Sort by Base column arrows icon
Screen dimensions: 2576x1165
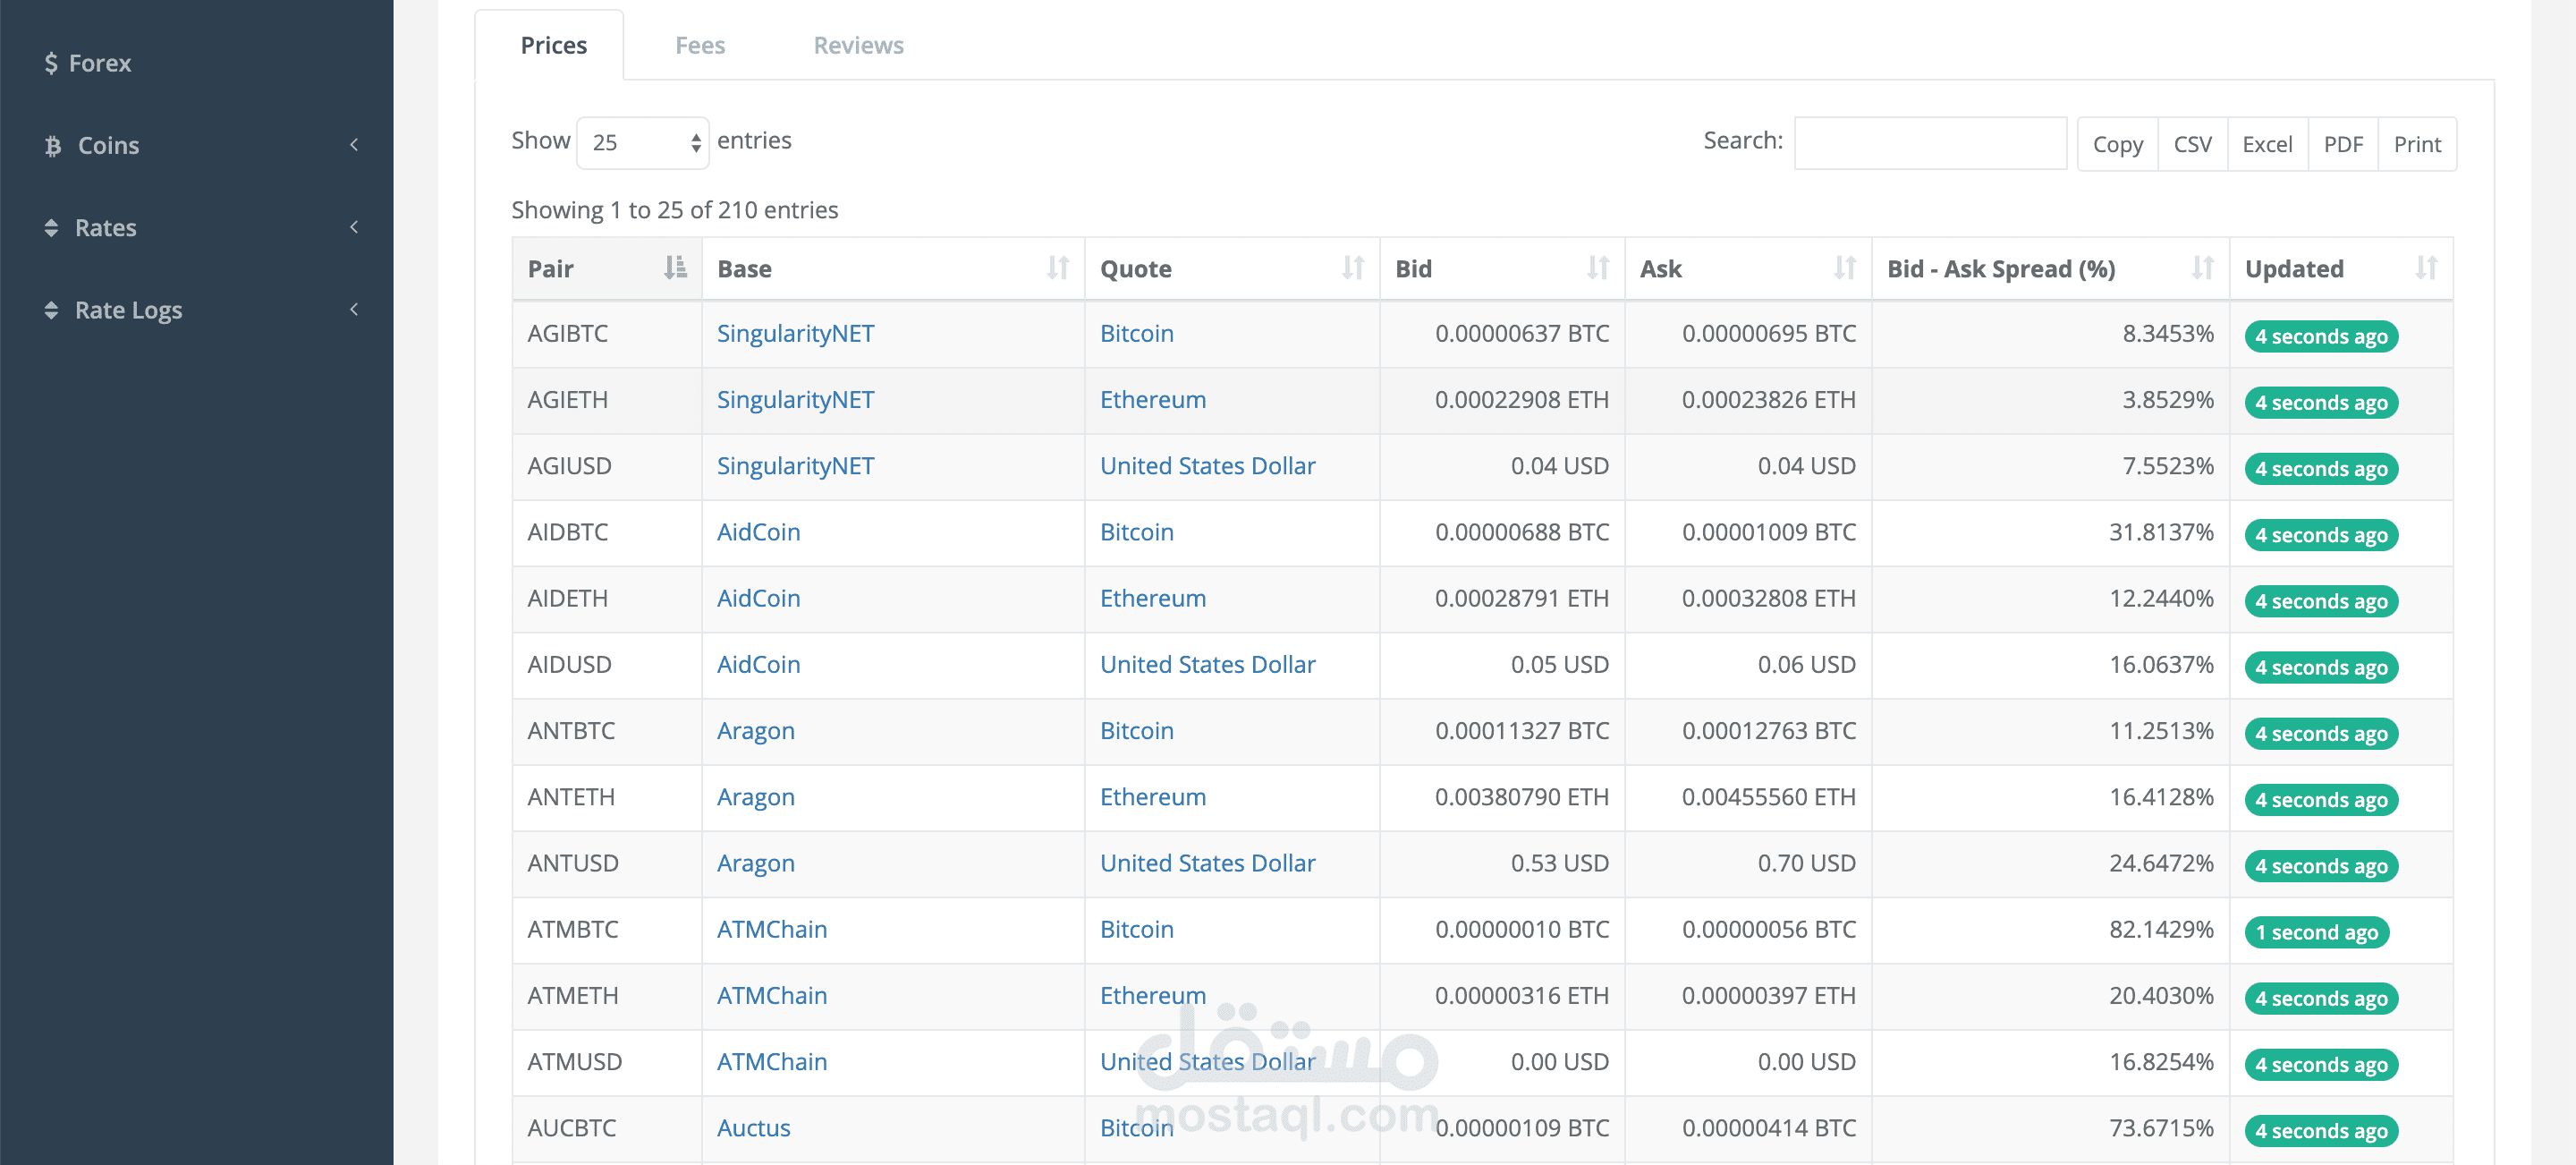1058,268
